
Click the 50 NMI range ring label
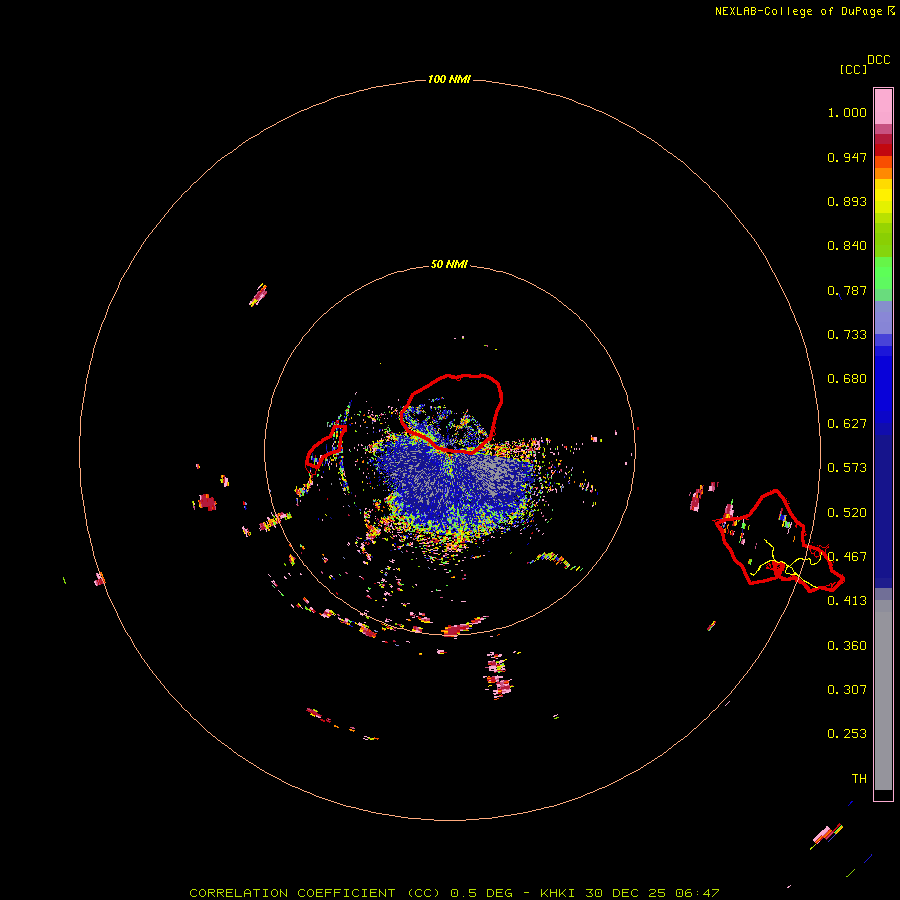(x=449, y=264)
